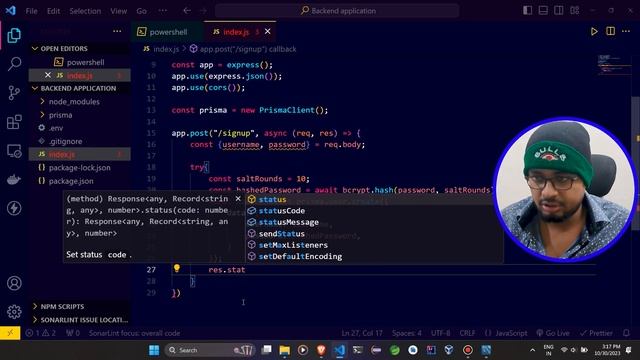
Task: Open the View menu
Action: [118, 11]
